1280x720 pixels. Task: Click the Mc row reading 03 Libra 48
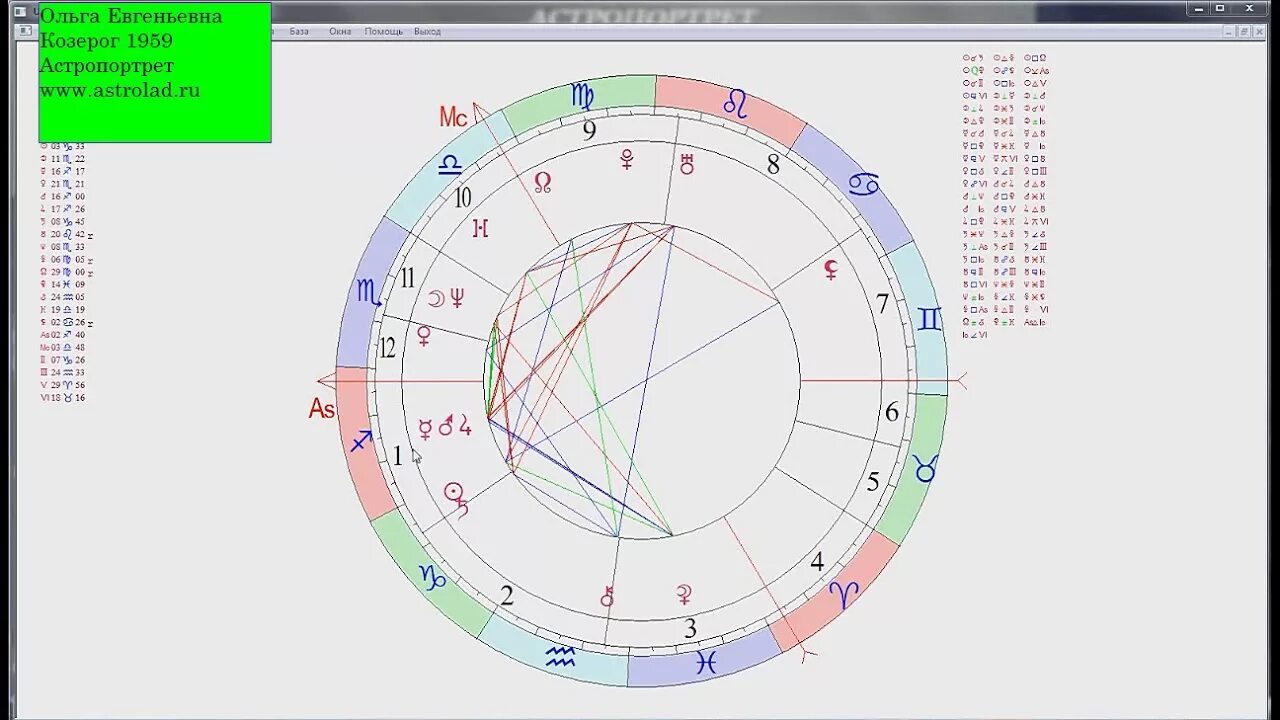(x=62, y=347)
